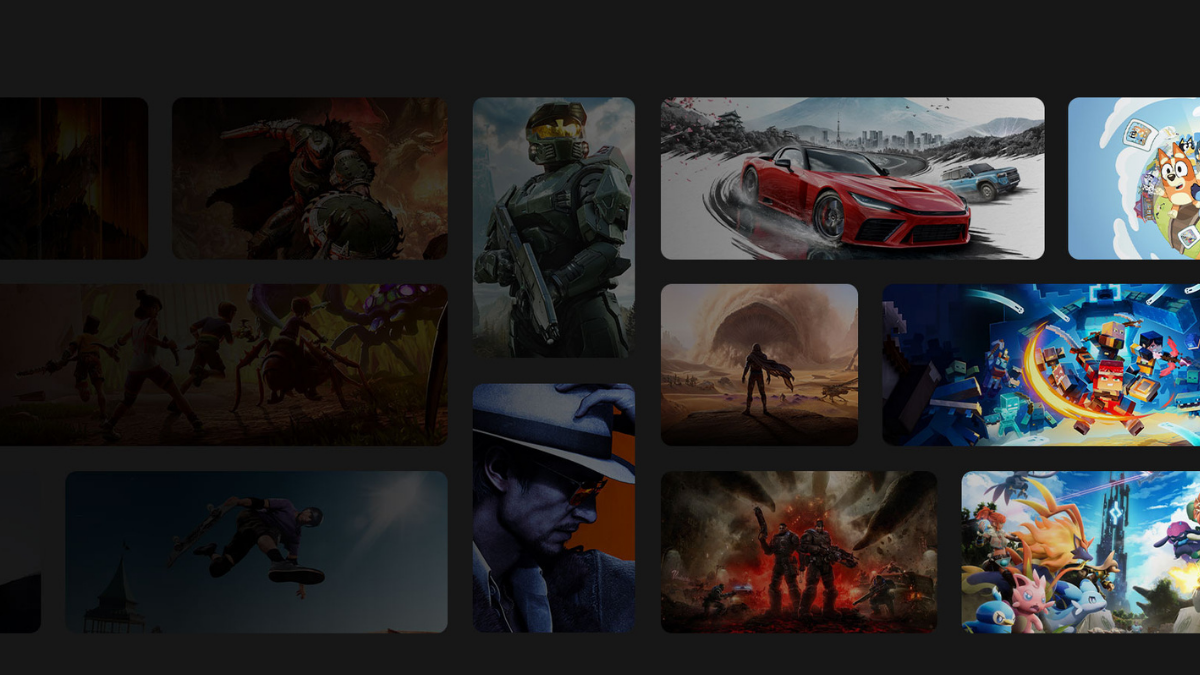This screenshot has height=675, width=1200.
Task: Open the cartoon blue dog game tile
Action: coord(1134,178)
